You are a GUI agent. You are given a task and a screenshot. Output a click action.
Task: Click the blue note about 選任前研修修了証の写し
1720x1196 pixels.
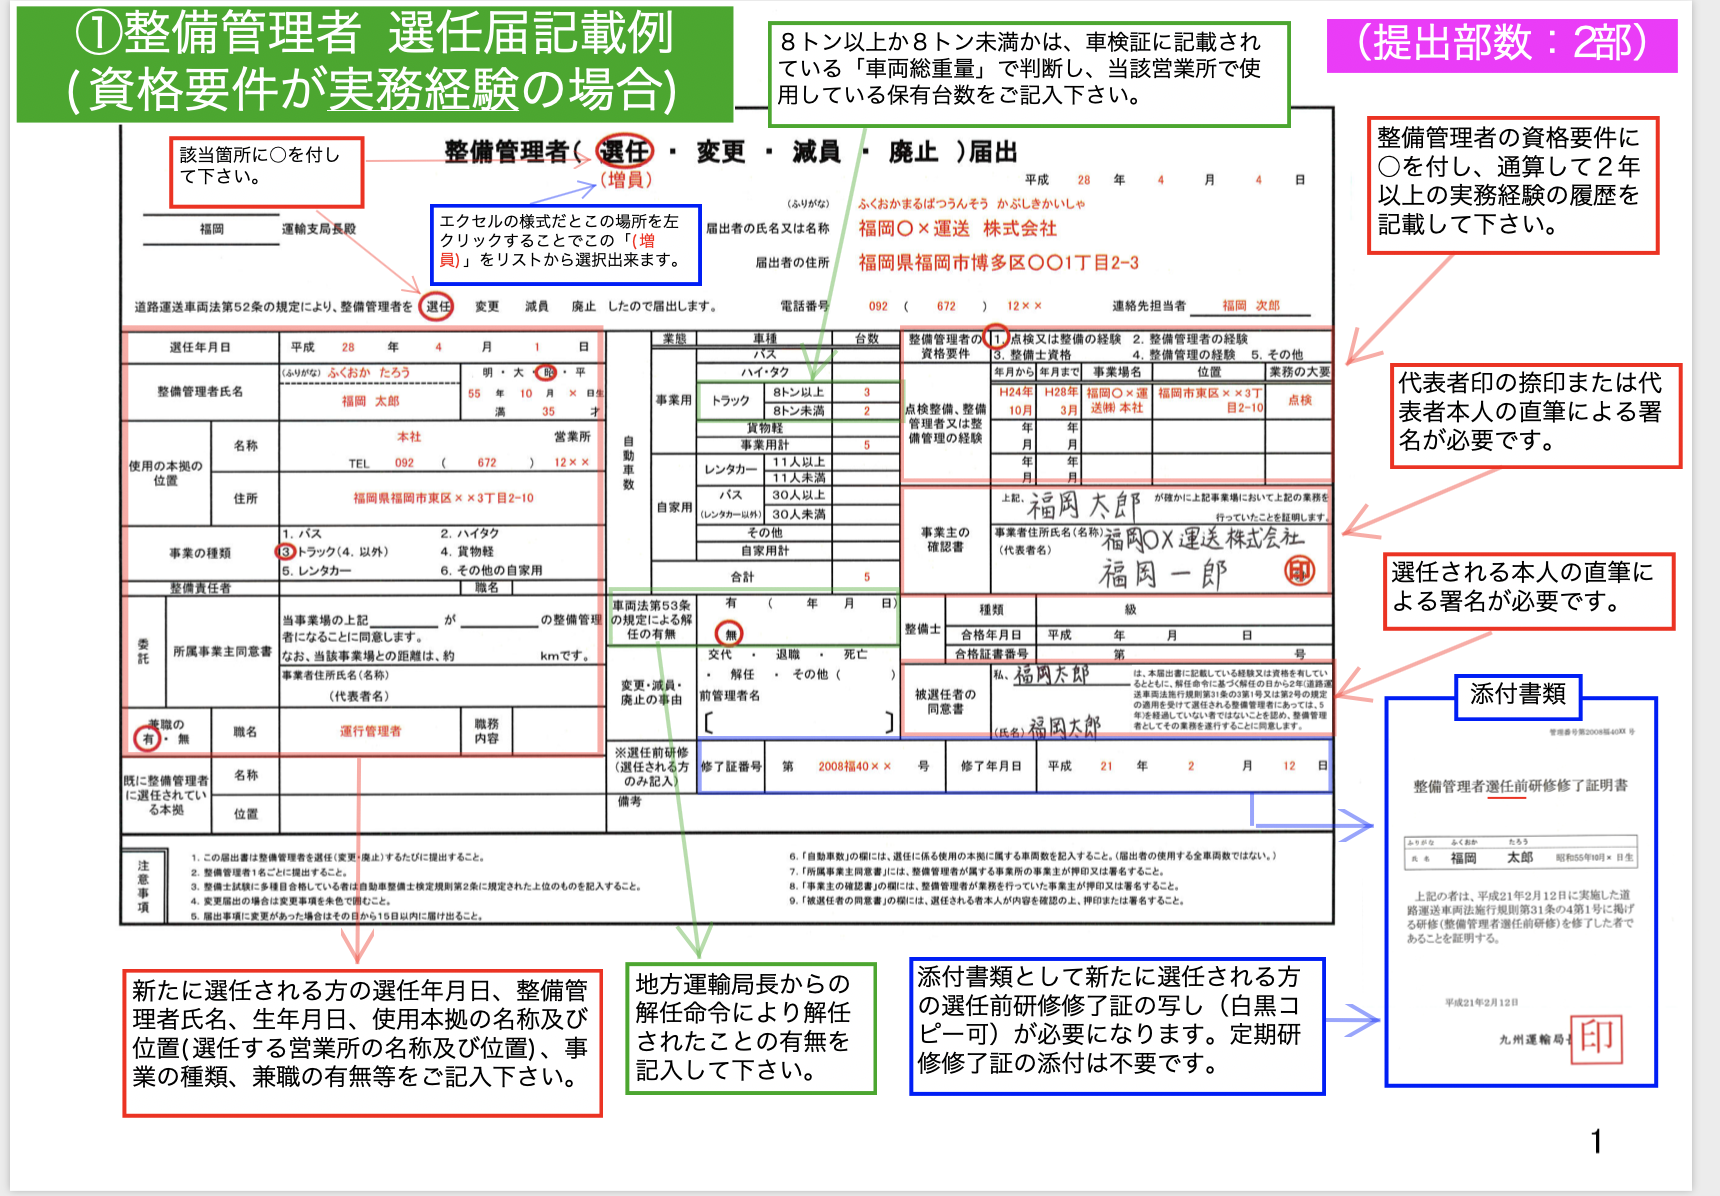pyautogui.click(x=1117, y=1026)
